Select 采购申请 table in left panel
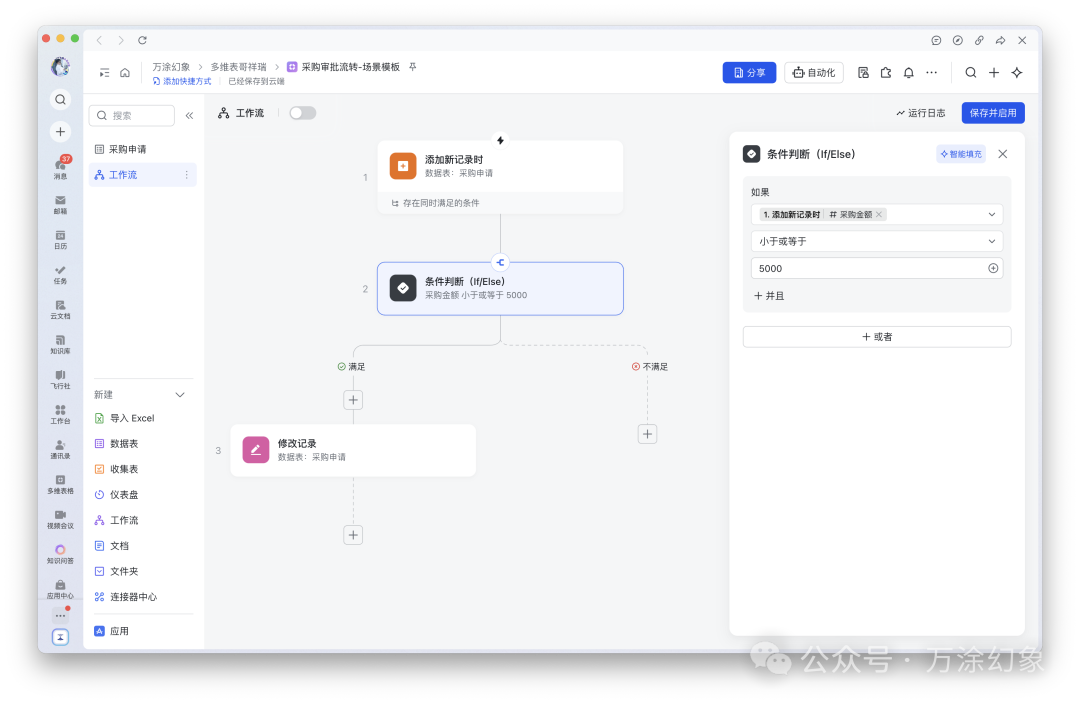Image resolution: width=1080 pixels, height=703 pixels. point(143,149)
